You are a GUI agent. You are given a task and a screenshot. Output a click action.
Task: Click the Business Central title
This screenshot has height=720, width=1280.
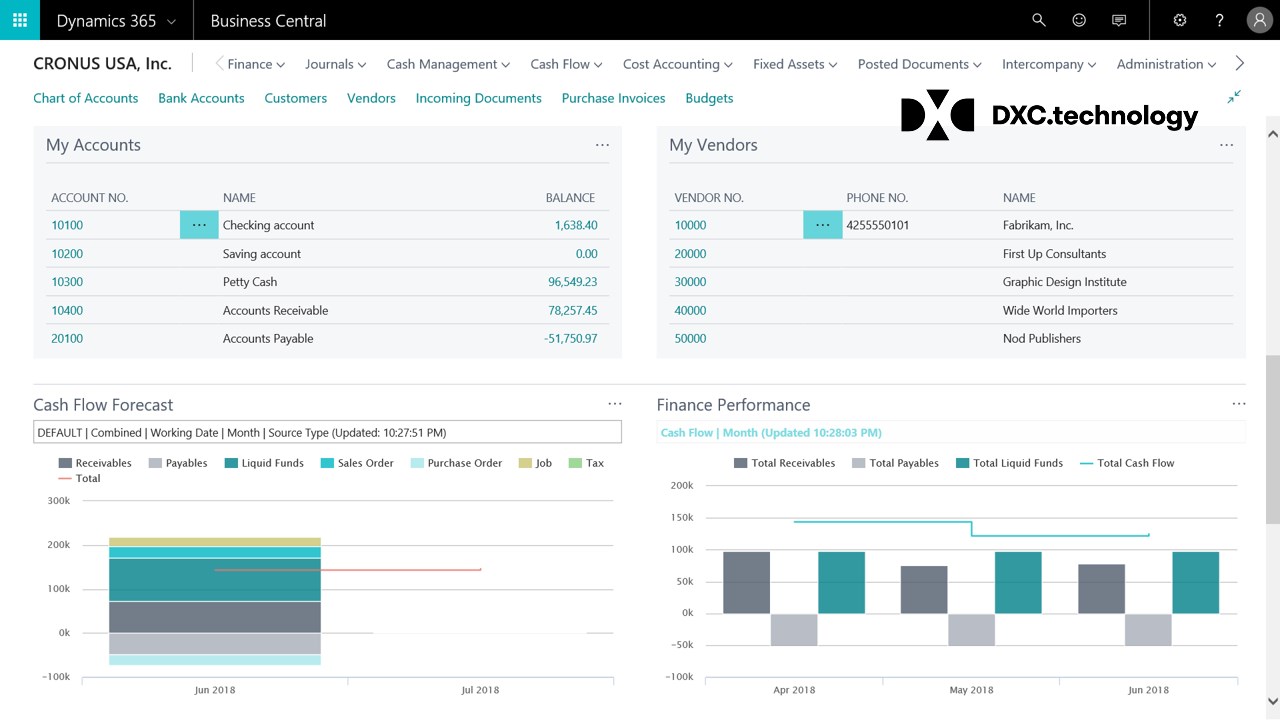coord(269,21)
